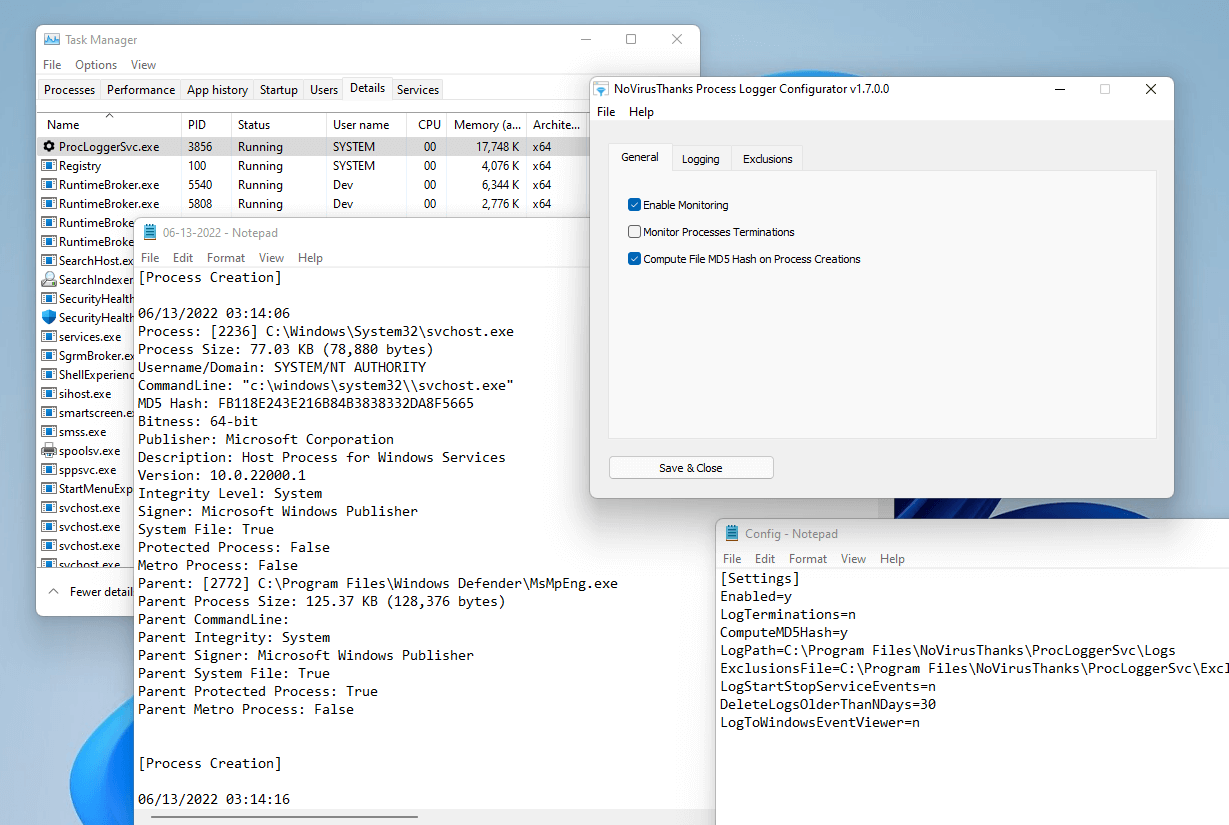Click the icon of RuntimeBroker.exe with PID 5540
The height and width of the screenshot is (825, 1229).
point(49,185)
